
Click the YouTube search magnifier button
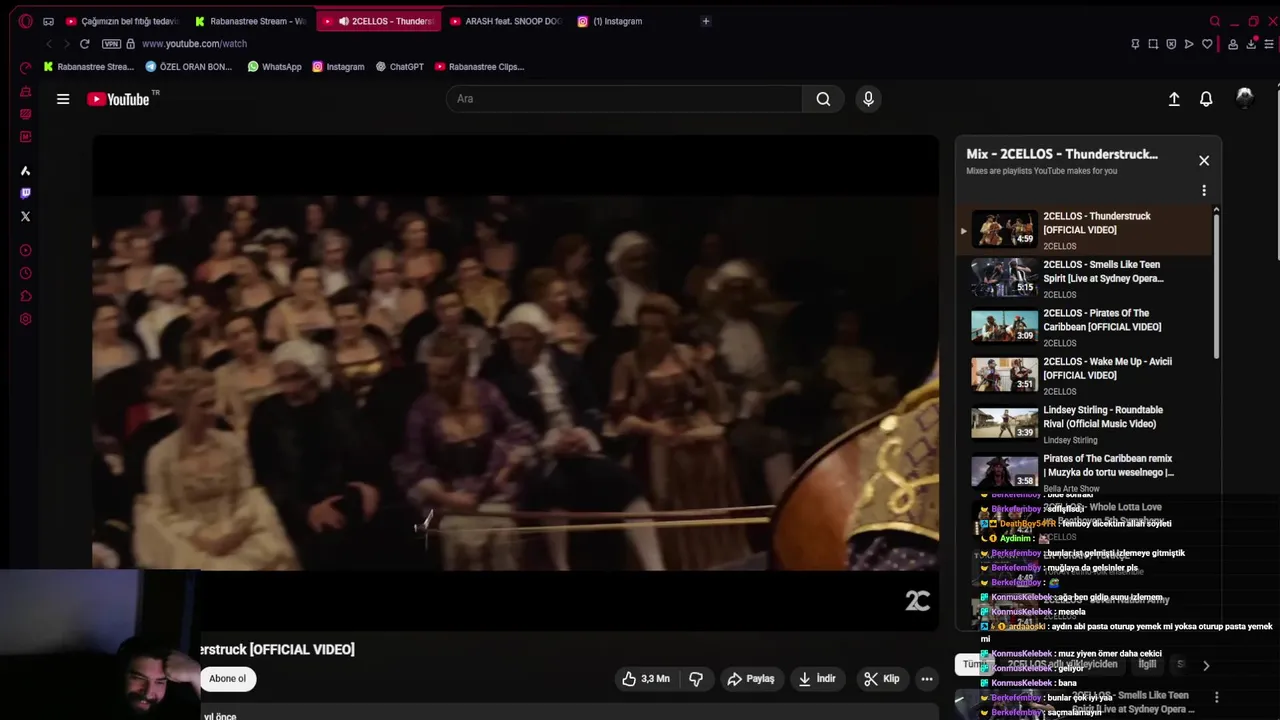click(823, 99)
